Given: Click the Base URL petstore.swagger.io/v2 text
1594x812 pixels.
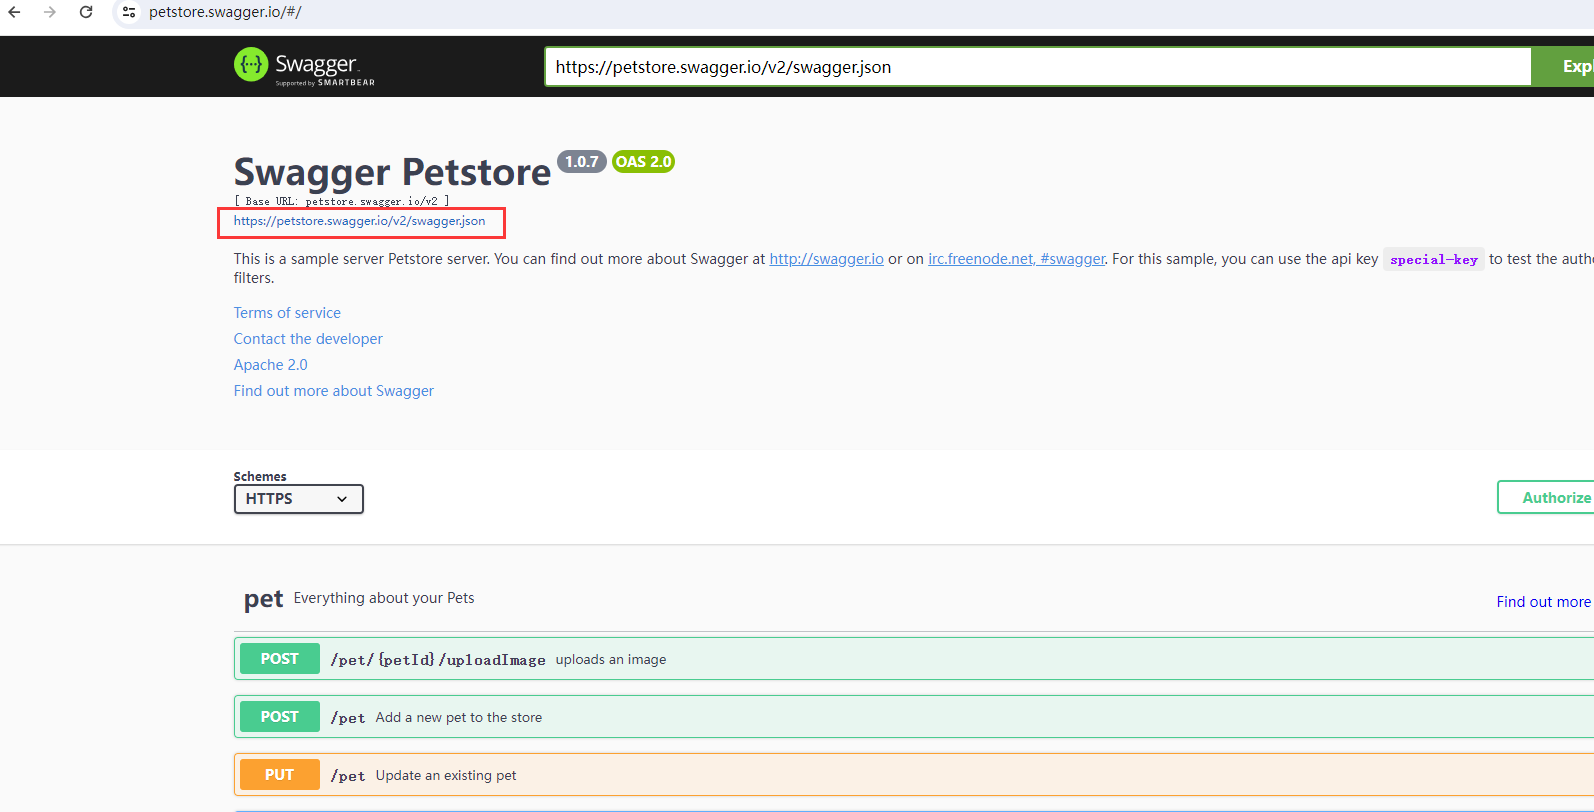Looking at the screenshot, I should (x=342, y=201).
